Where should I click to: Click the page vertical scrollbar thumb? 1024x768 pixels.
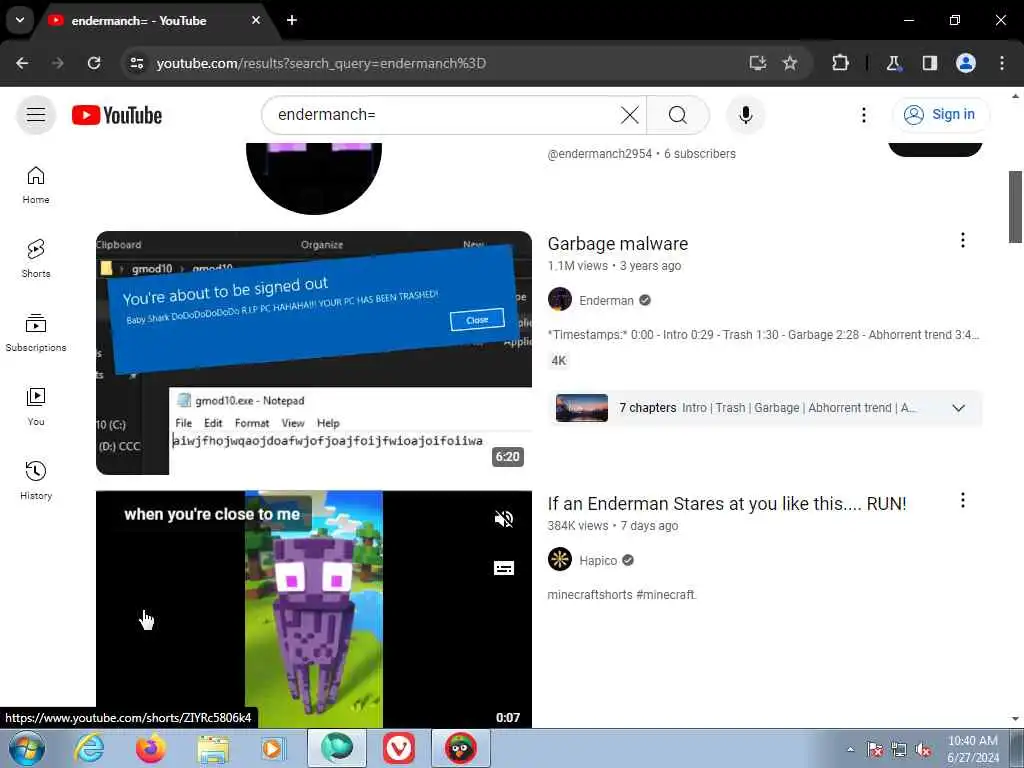[1015, 207]
